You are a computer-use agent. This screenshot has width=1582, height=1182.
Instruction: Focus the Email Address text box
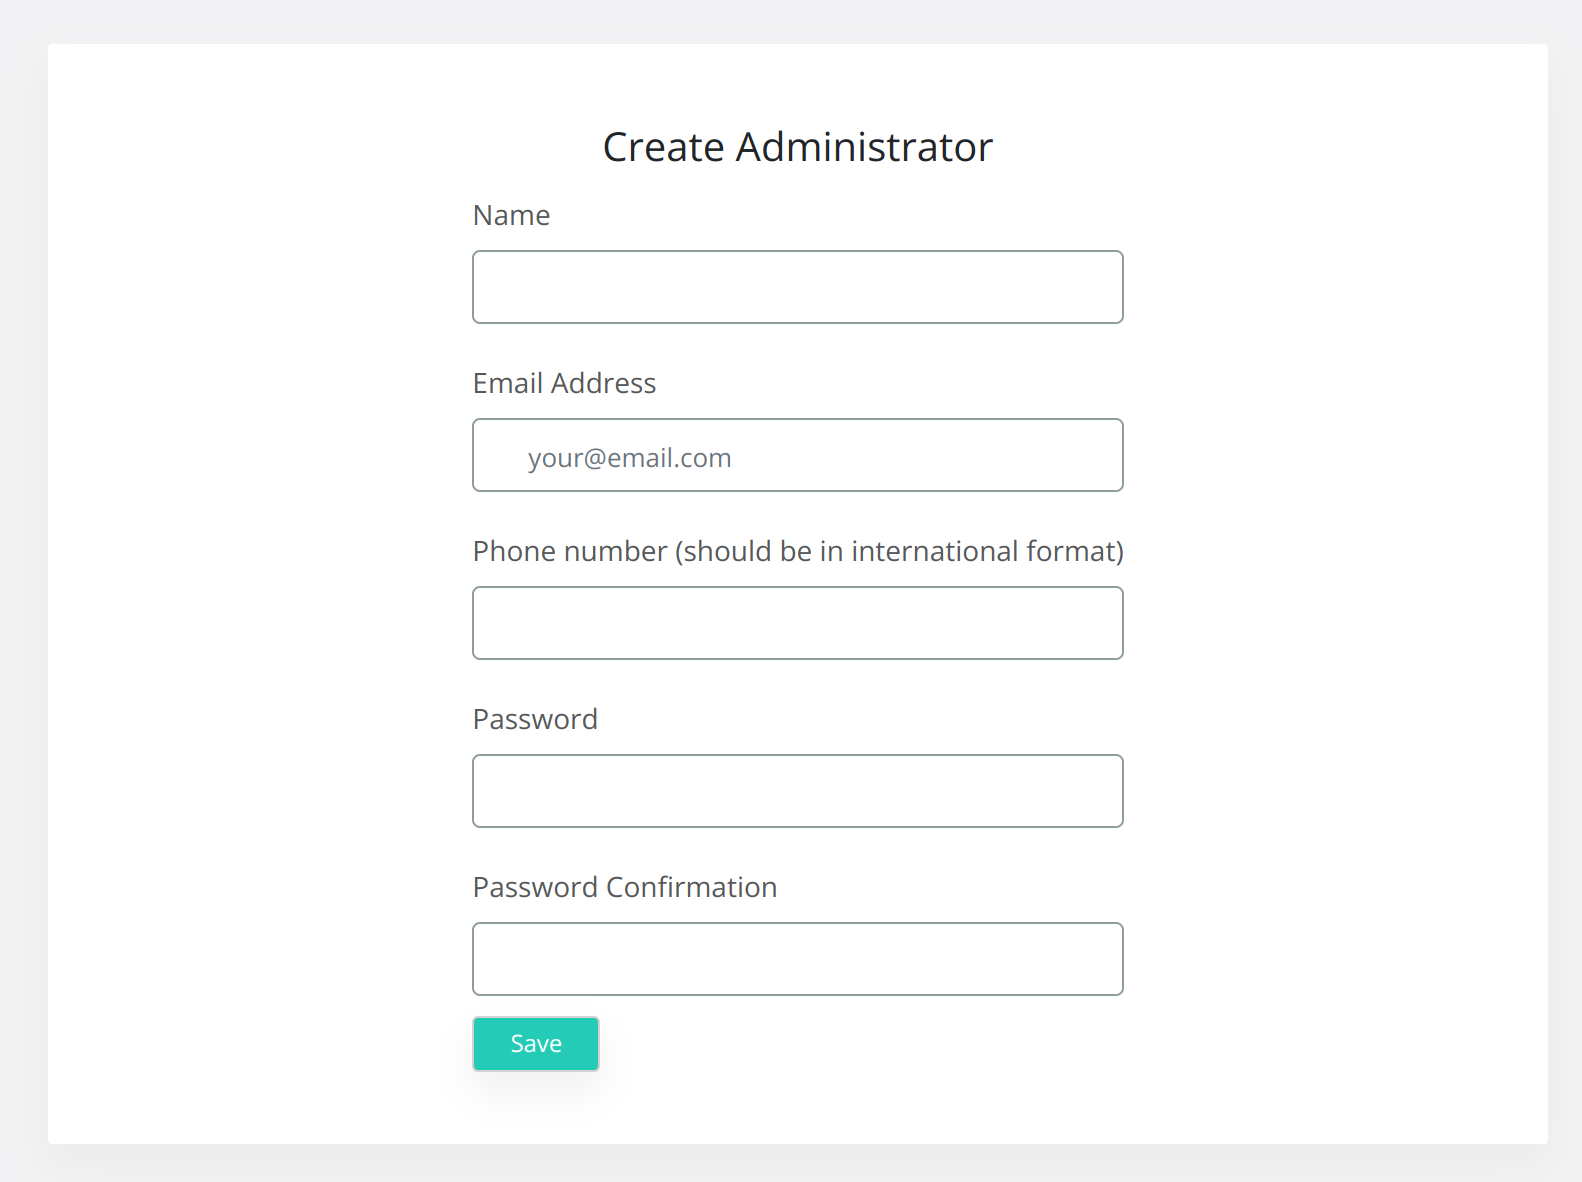point(797,455)
